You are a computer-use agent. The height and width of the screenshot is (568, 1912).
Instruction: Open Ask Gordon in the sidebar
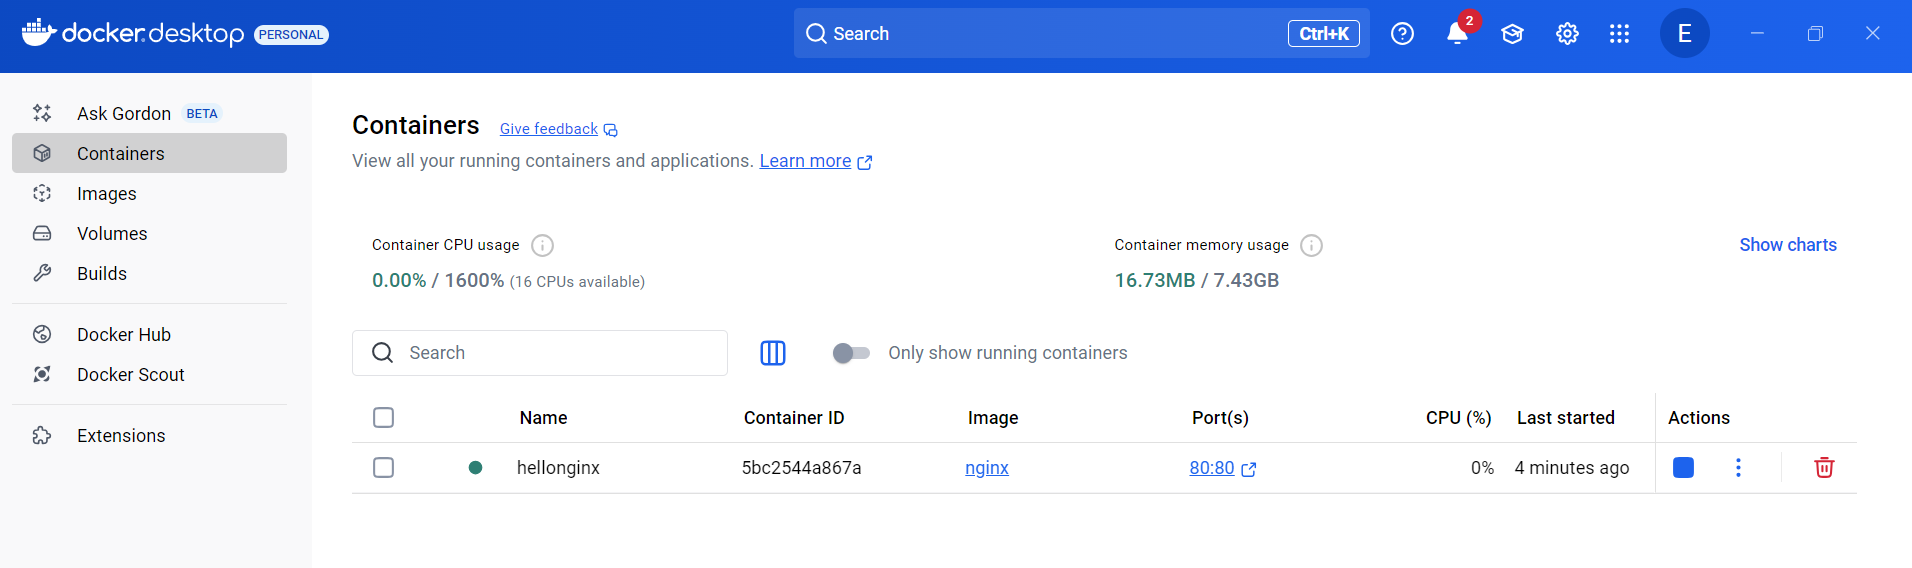149,113
